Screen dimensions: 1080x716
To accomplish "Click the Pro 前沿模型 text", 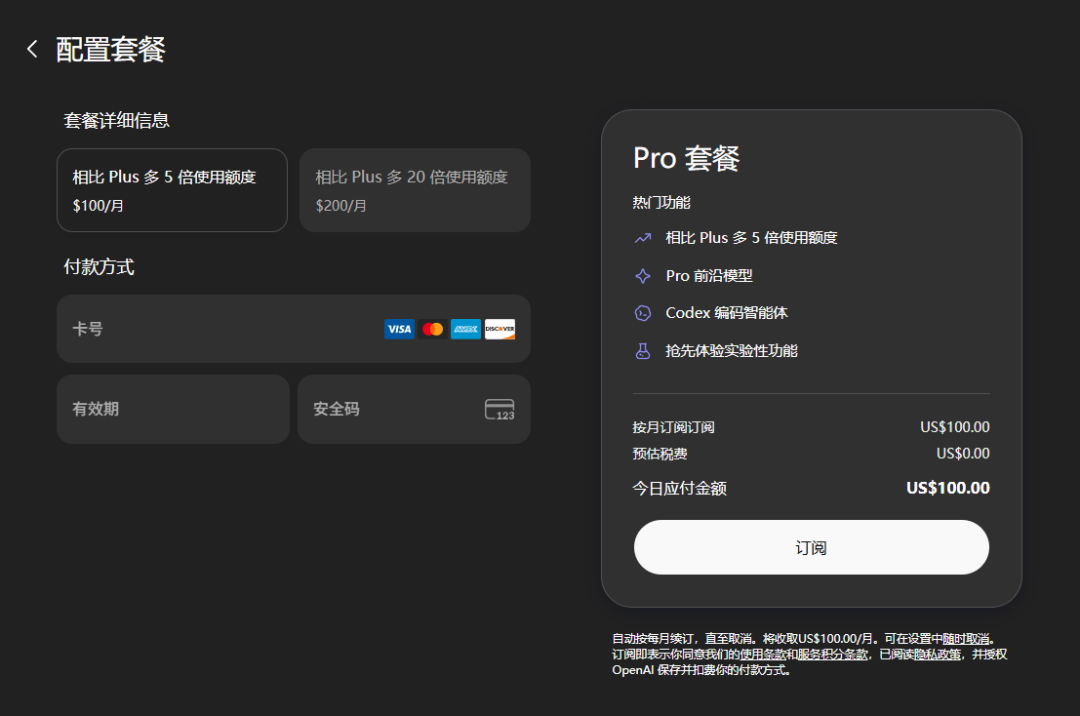I will pyautogui.click(x=709, y=276).
